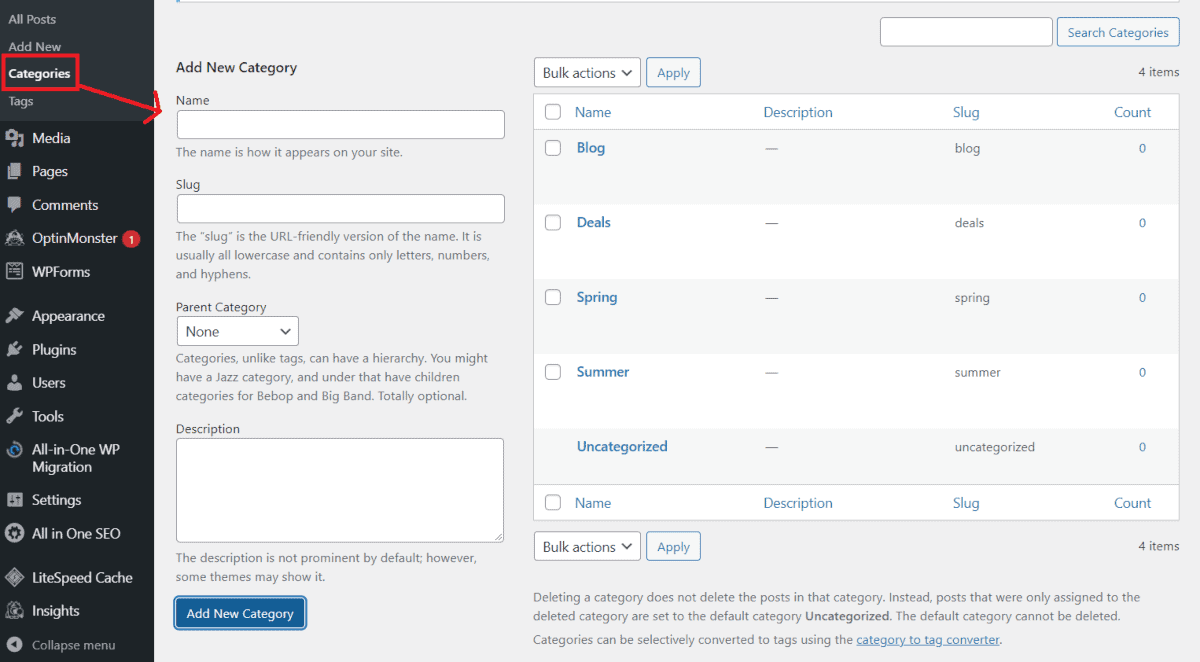Open the Parent Category dropdown
1200x662 pixels.
pos(237,331)
